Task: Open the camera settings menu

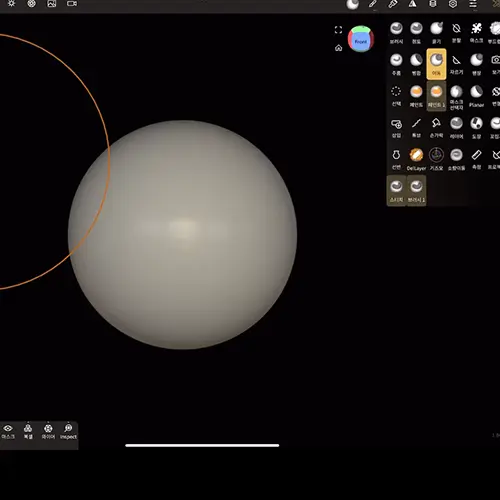Action: [x=72, y=4]
